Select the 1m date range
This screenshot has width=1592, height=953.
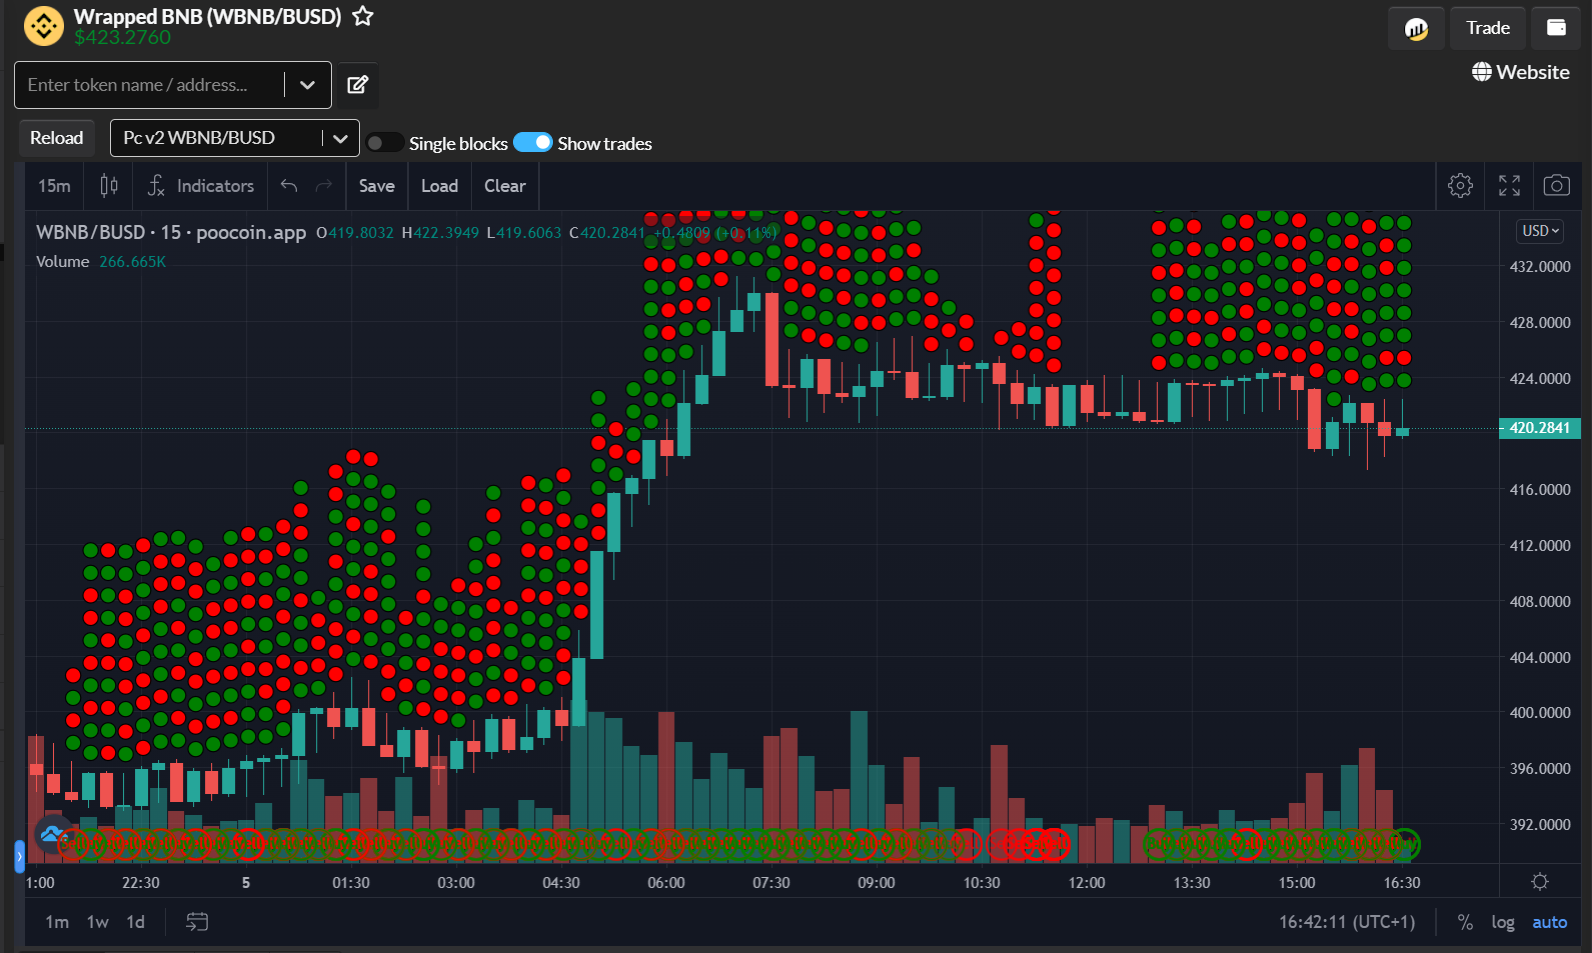point(57,922)
